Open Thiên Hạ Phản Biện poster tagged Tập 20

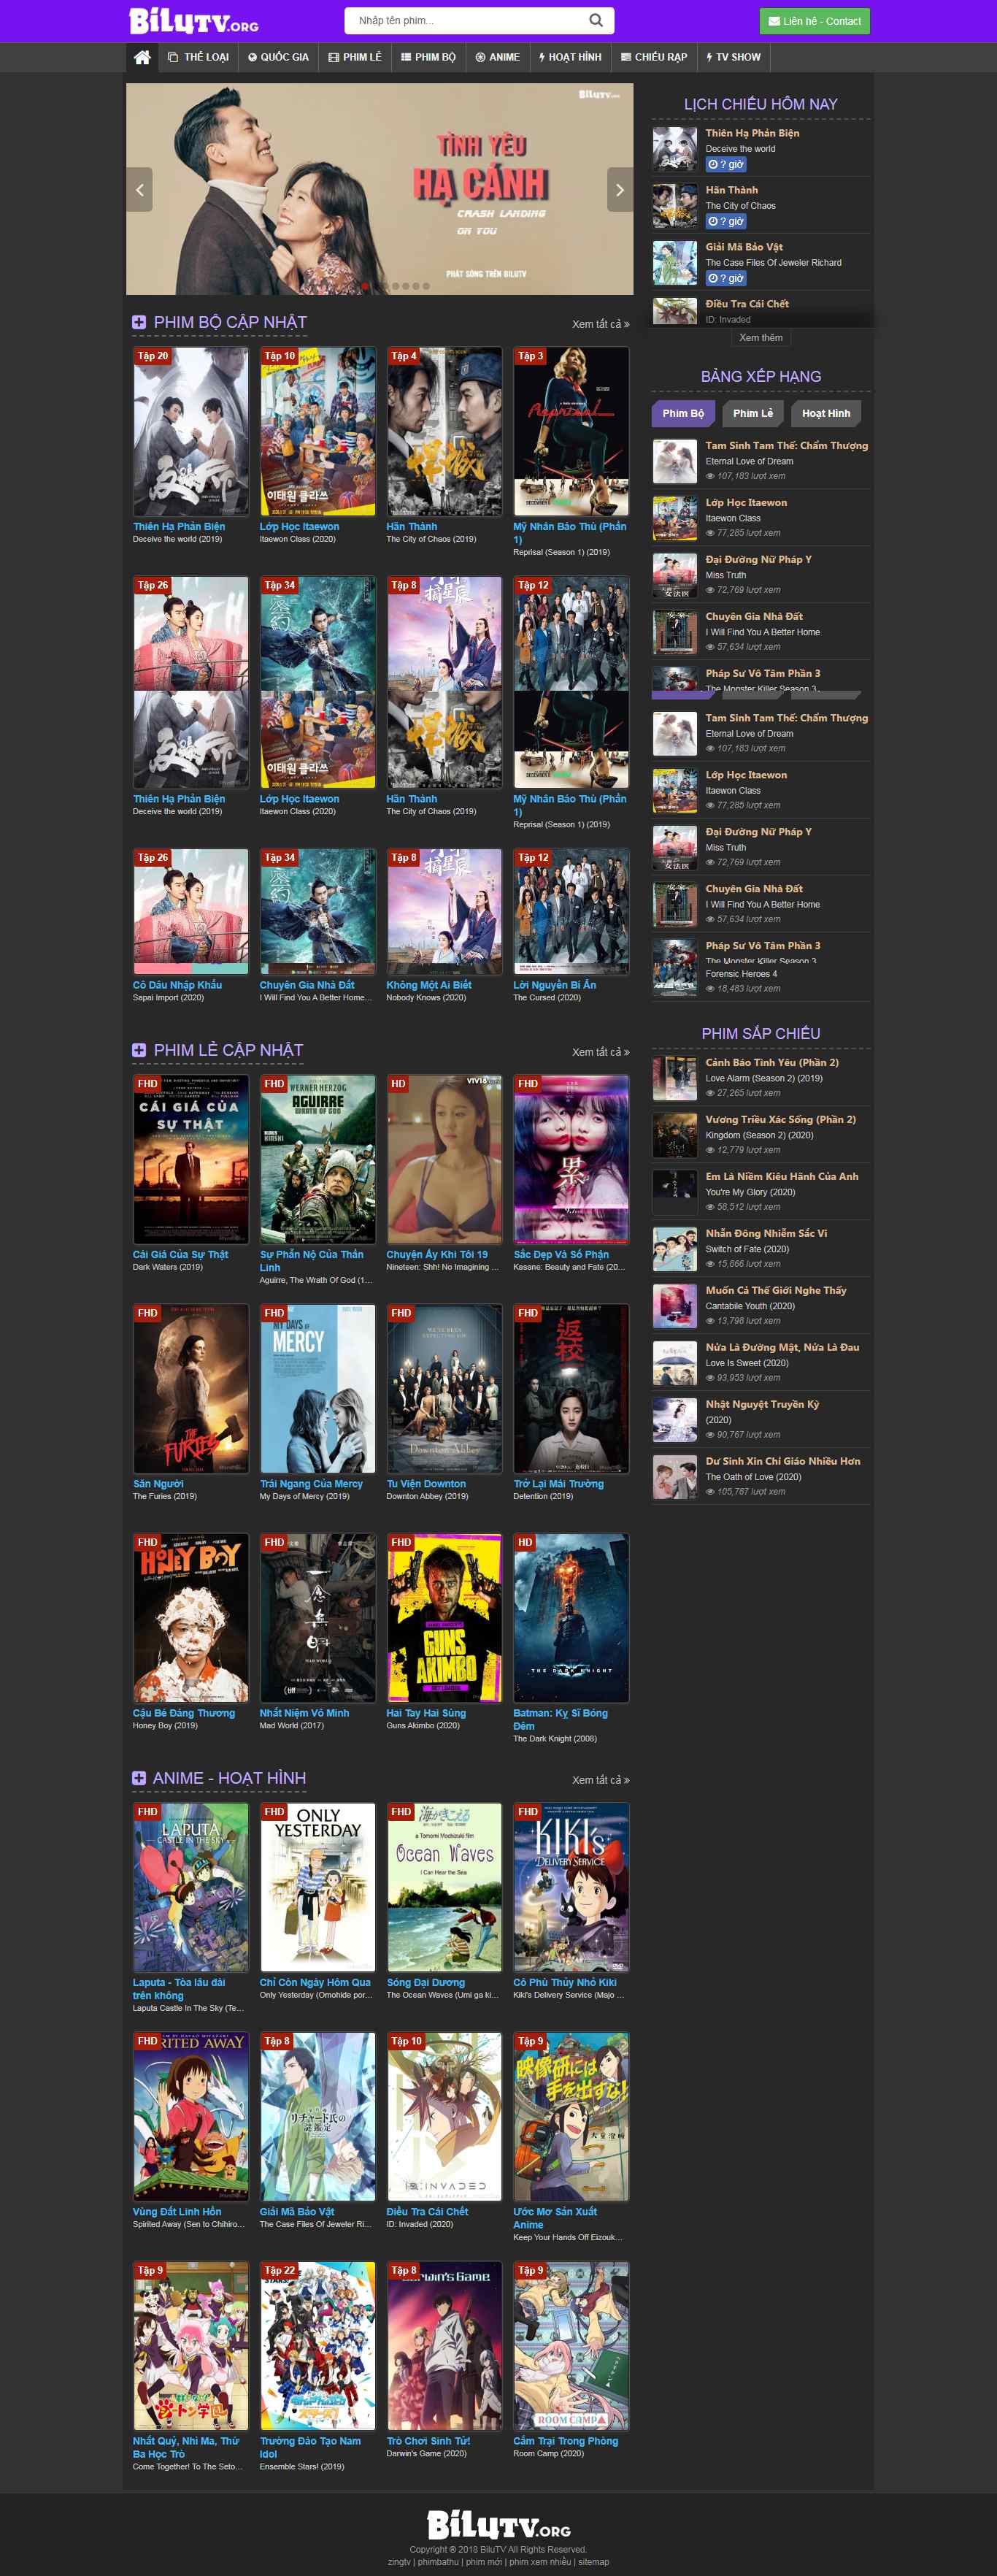(191, 431)
